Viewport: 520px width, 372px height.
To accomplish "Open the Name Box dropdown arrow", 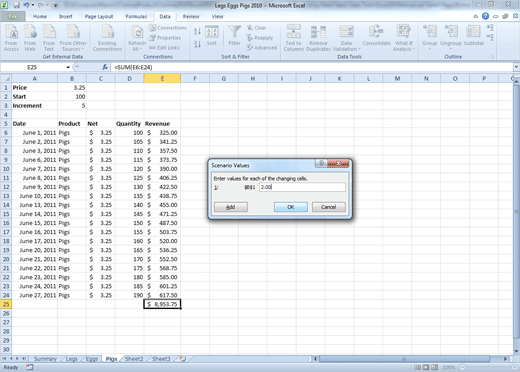I will click(68, 67).
